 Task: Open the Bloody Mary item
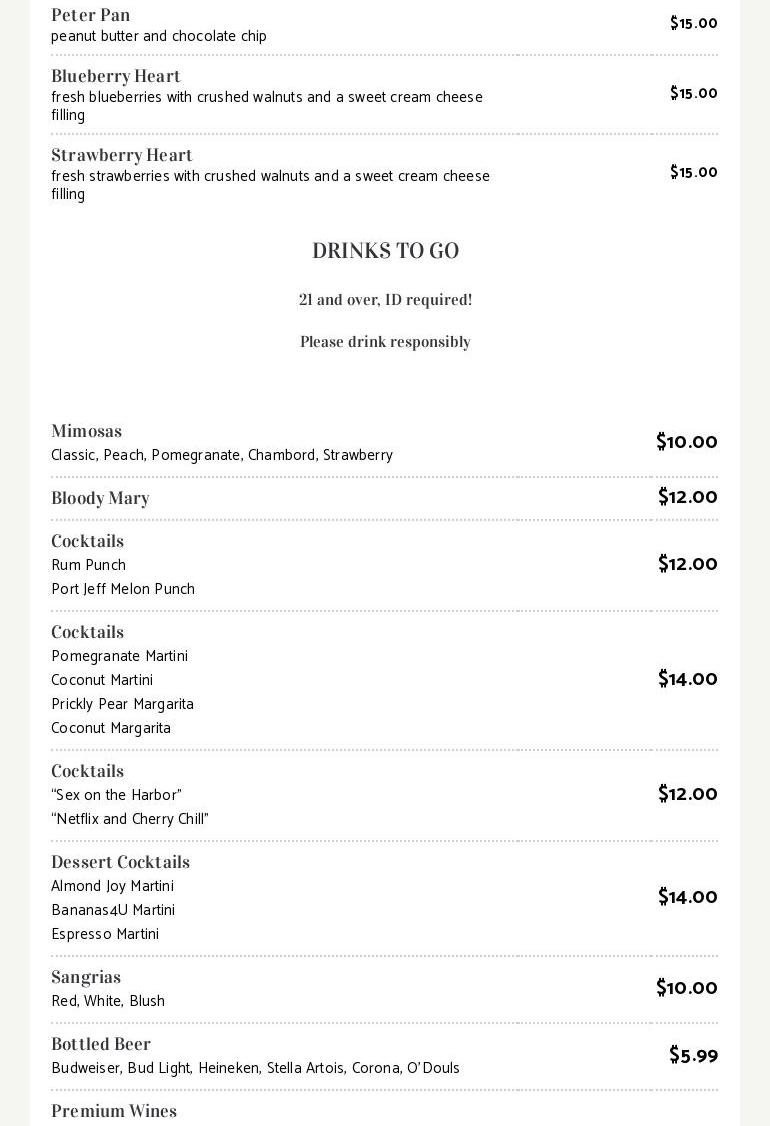[100, 498]
